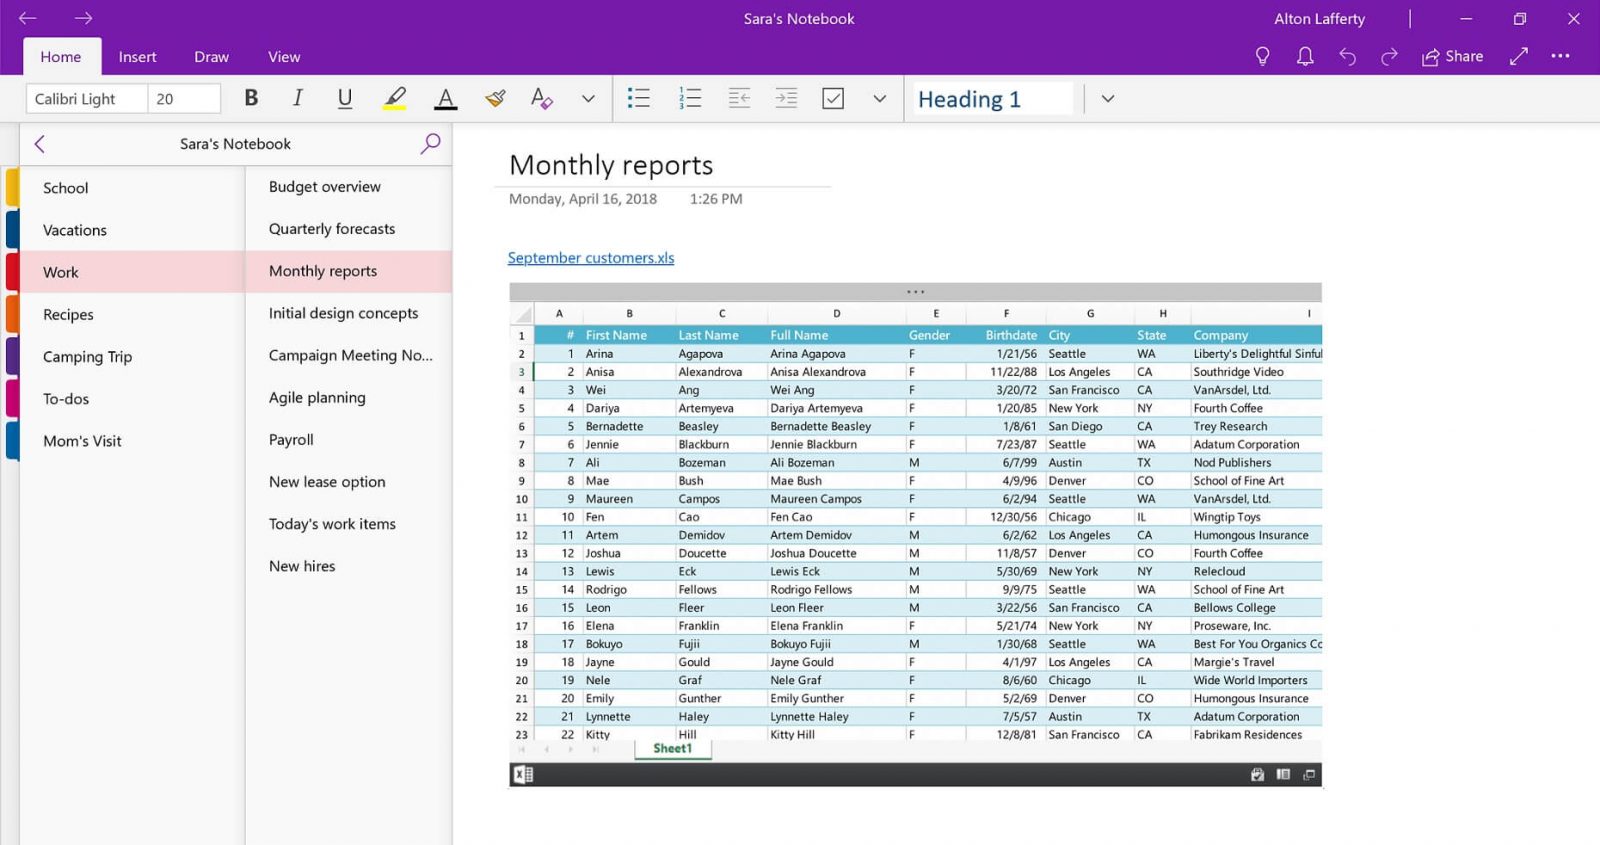Click the Excel icon below spreadsheet

[x=523, y=774]
